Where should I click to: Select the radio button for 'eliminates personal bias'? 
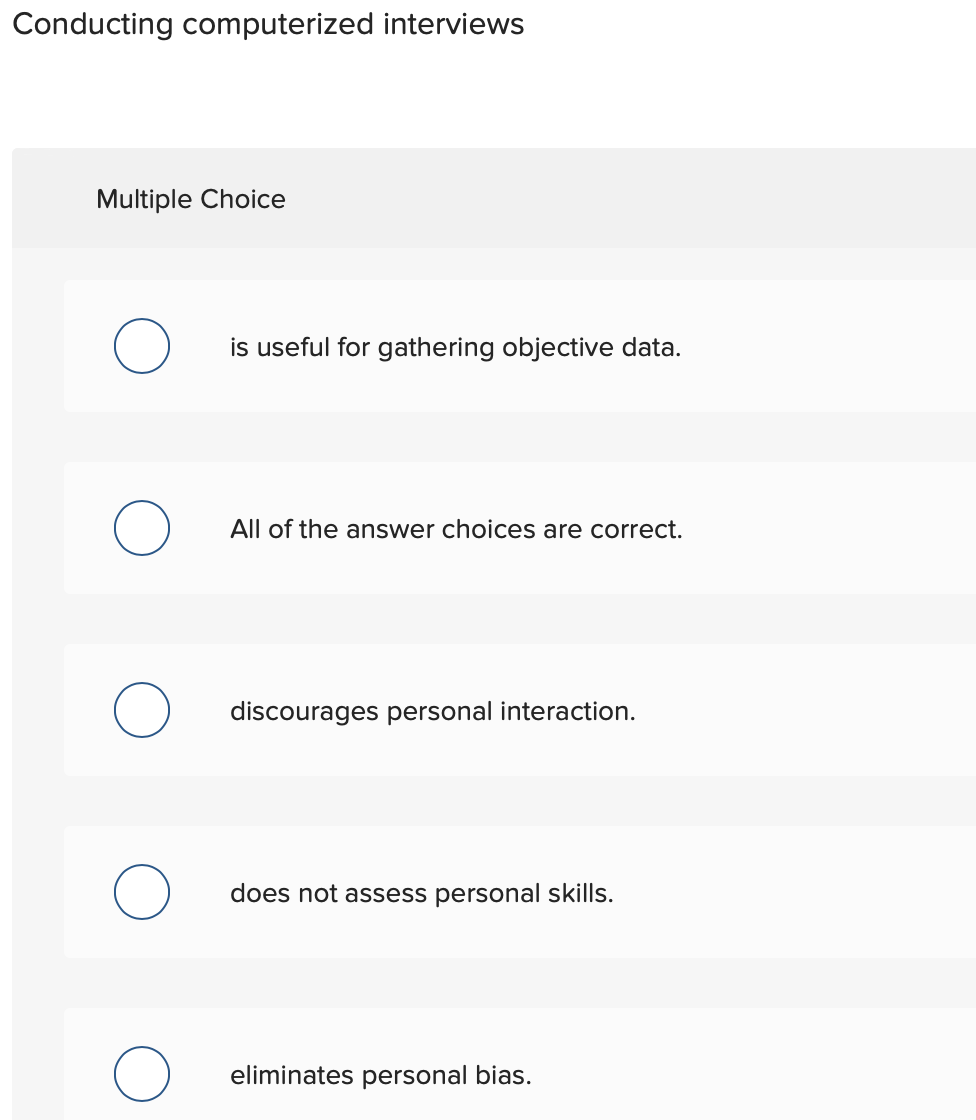click(x=141, y=1074)
